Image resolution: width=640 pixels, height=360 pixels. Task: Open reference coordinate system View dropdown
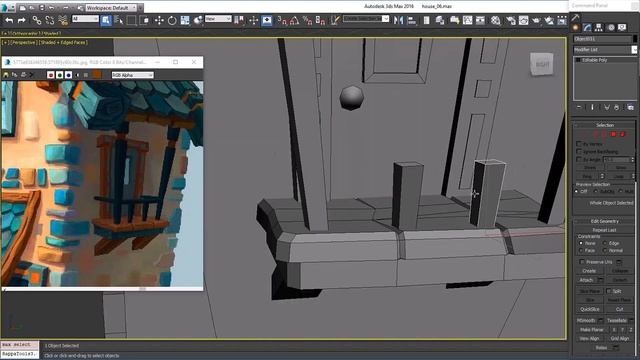218,19
